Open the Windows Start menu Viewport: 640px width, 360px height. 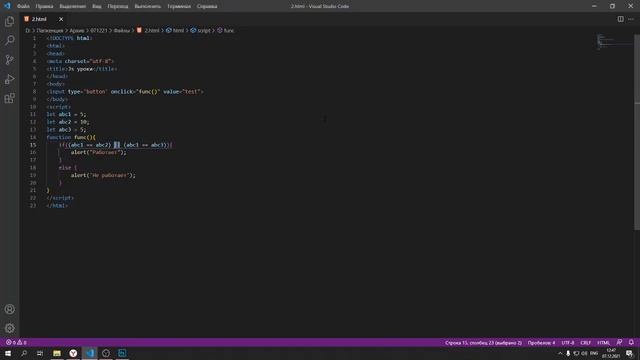click(8, 353)
